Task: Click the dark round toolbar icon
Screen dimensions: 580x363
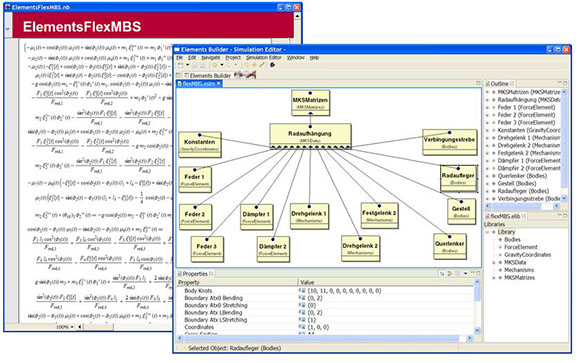Action: point(273,65)
